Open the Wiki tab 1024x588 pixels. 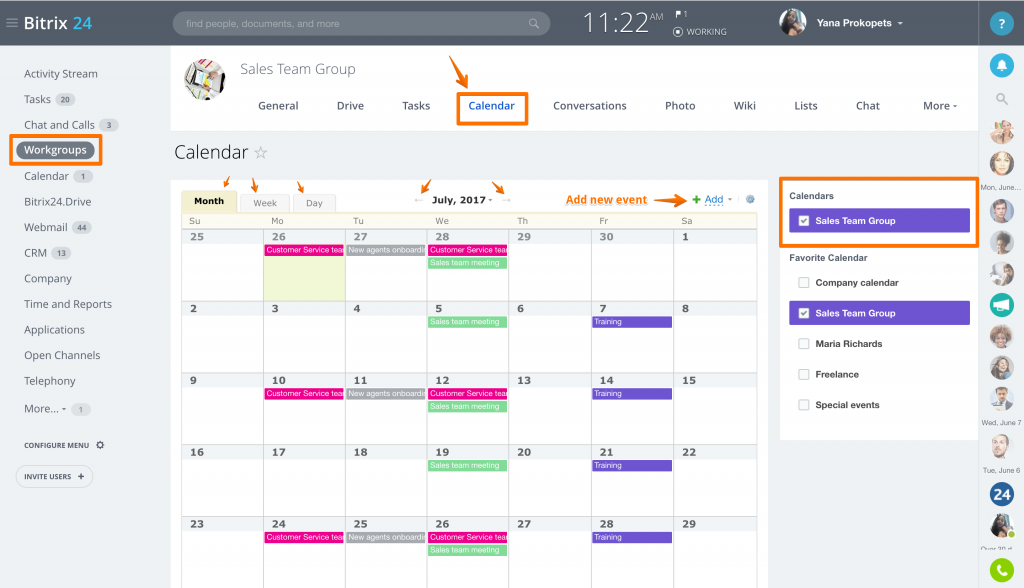pos(744,106)
